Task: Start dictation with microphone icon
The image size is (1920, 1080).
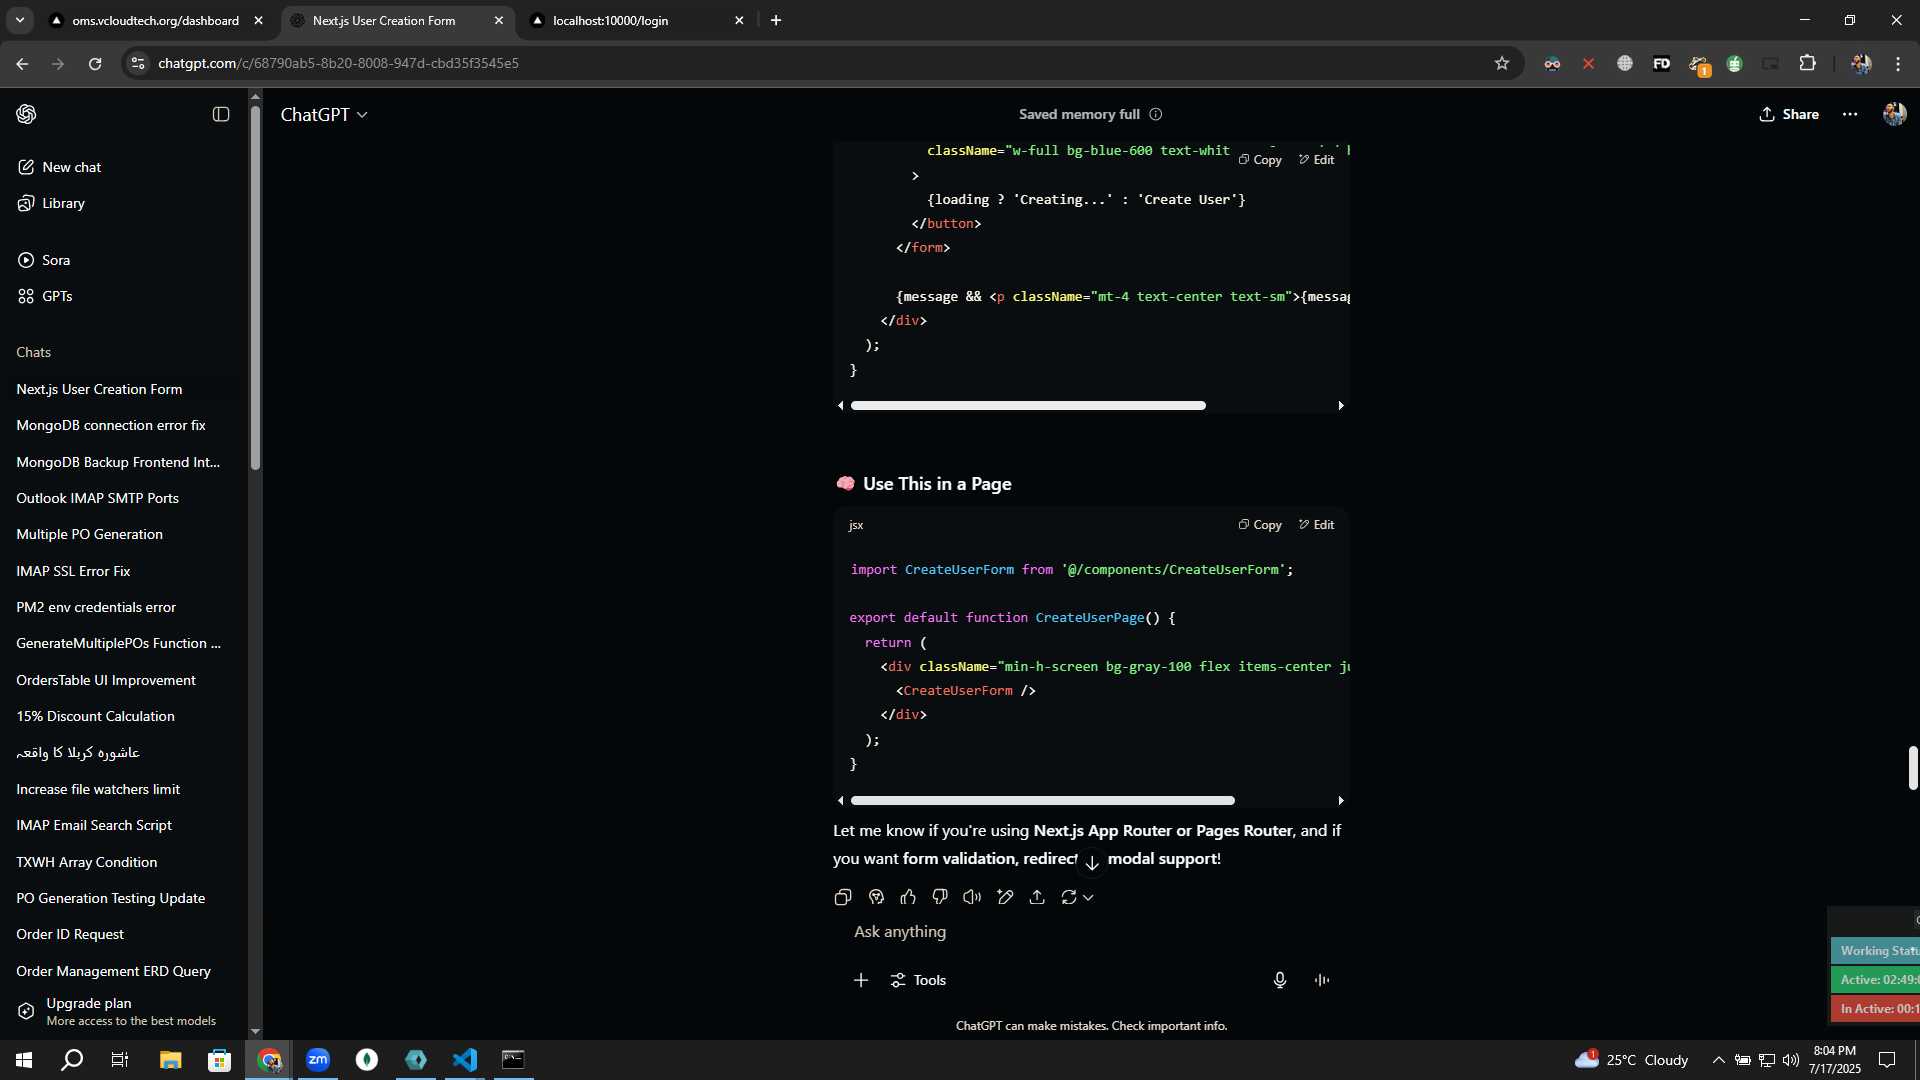Action: (x=1280, y=980)
